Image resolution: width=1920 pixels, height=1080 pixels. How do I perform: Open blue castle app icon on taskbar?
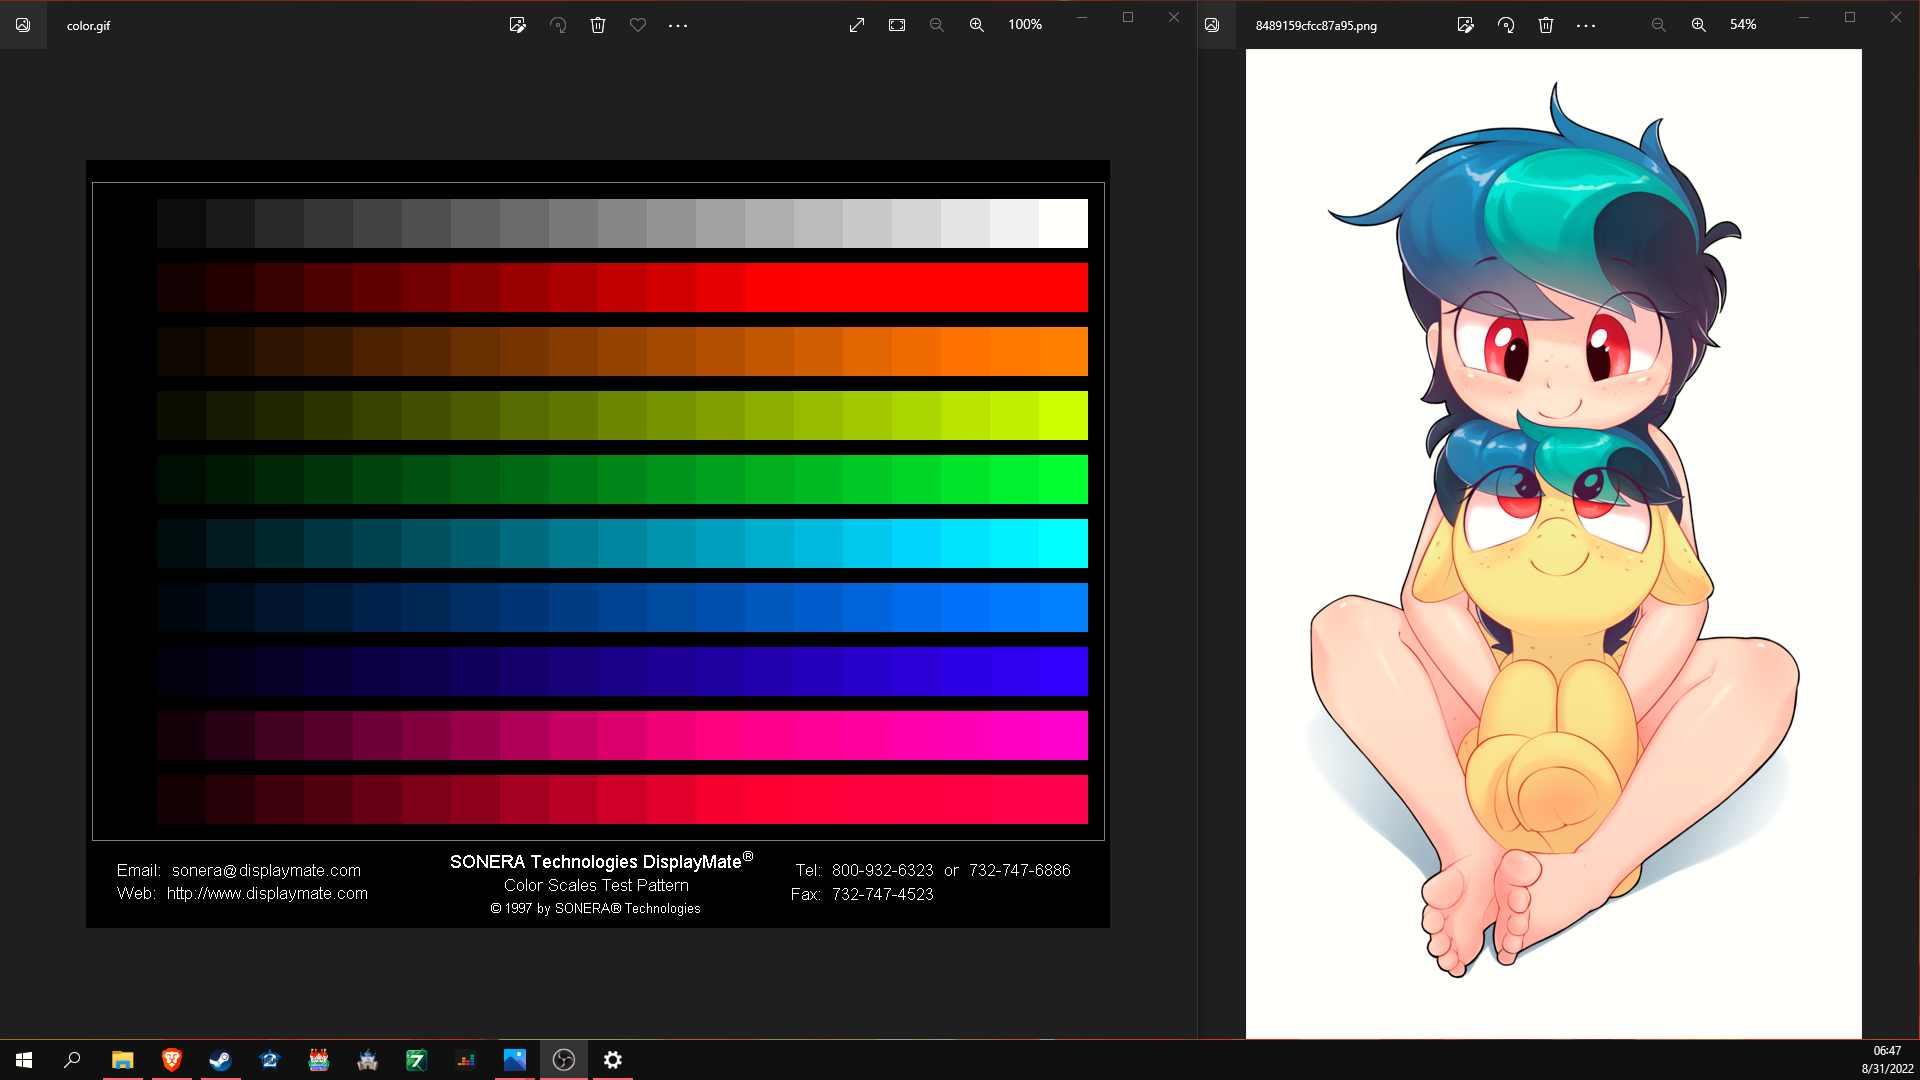[x=368, y=1060]
